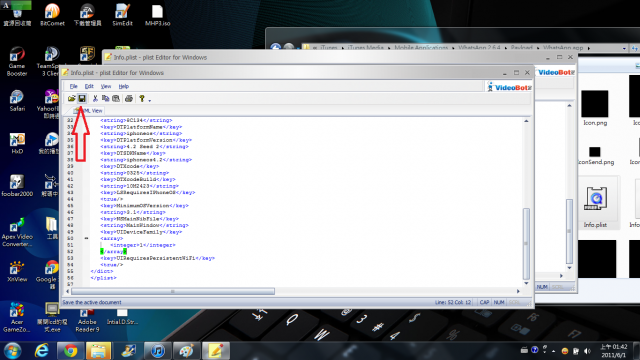Click the Line 52 Col 12 status indicator

click(x=453, y=302)
